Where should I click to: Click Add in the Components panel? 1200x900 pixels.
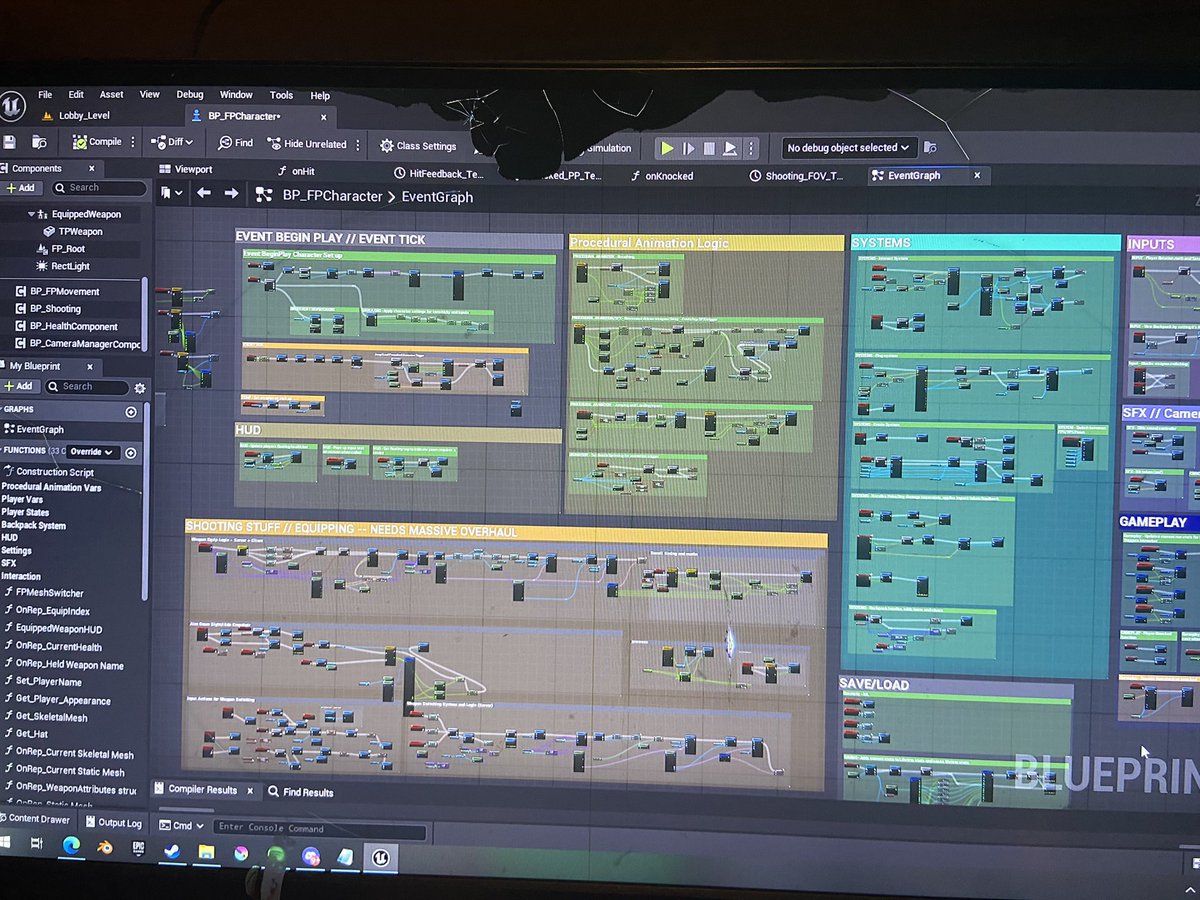pos(20,188)
